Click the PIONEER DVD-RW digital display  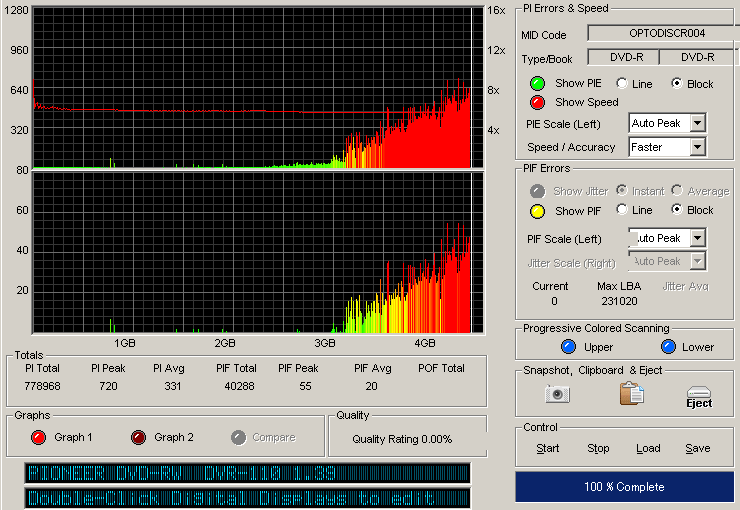(247, 473)
